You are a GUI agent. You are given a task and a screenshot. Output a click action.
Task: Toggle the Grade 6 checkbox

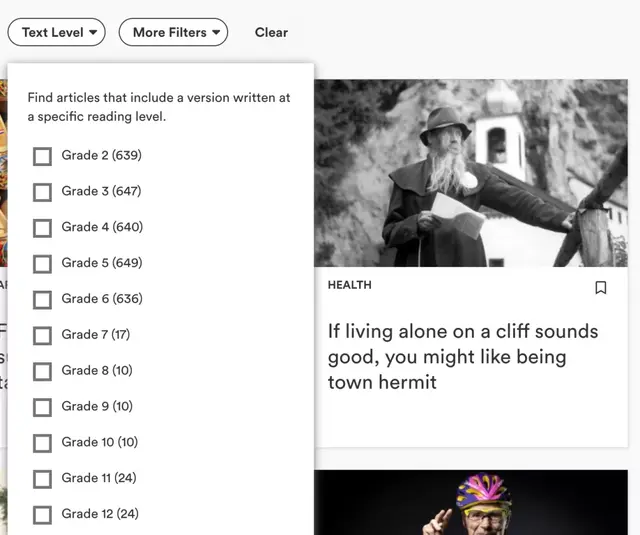pos(42,300)
